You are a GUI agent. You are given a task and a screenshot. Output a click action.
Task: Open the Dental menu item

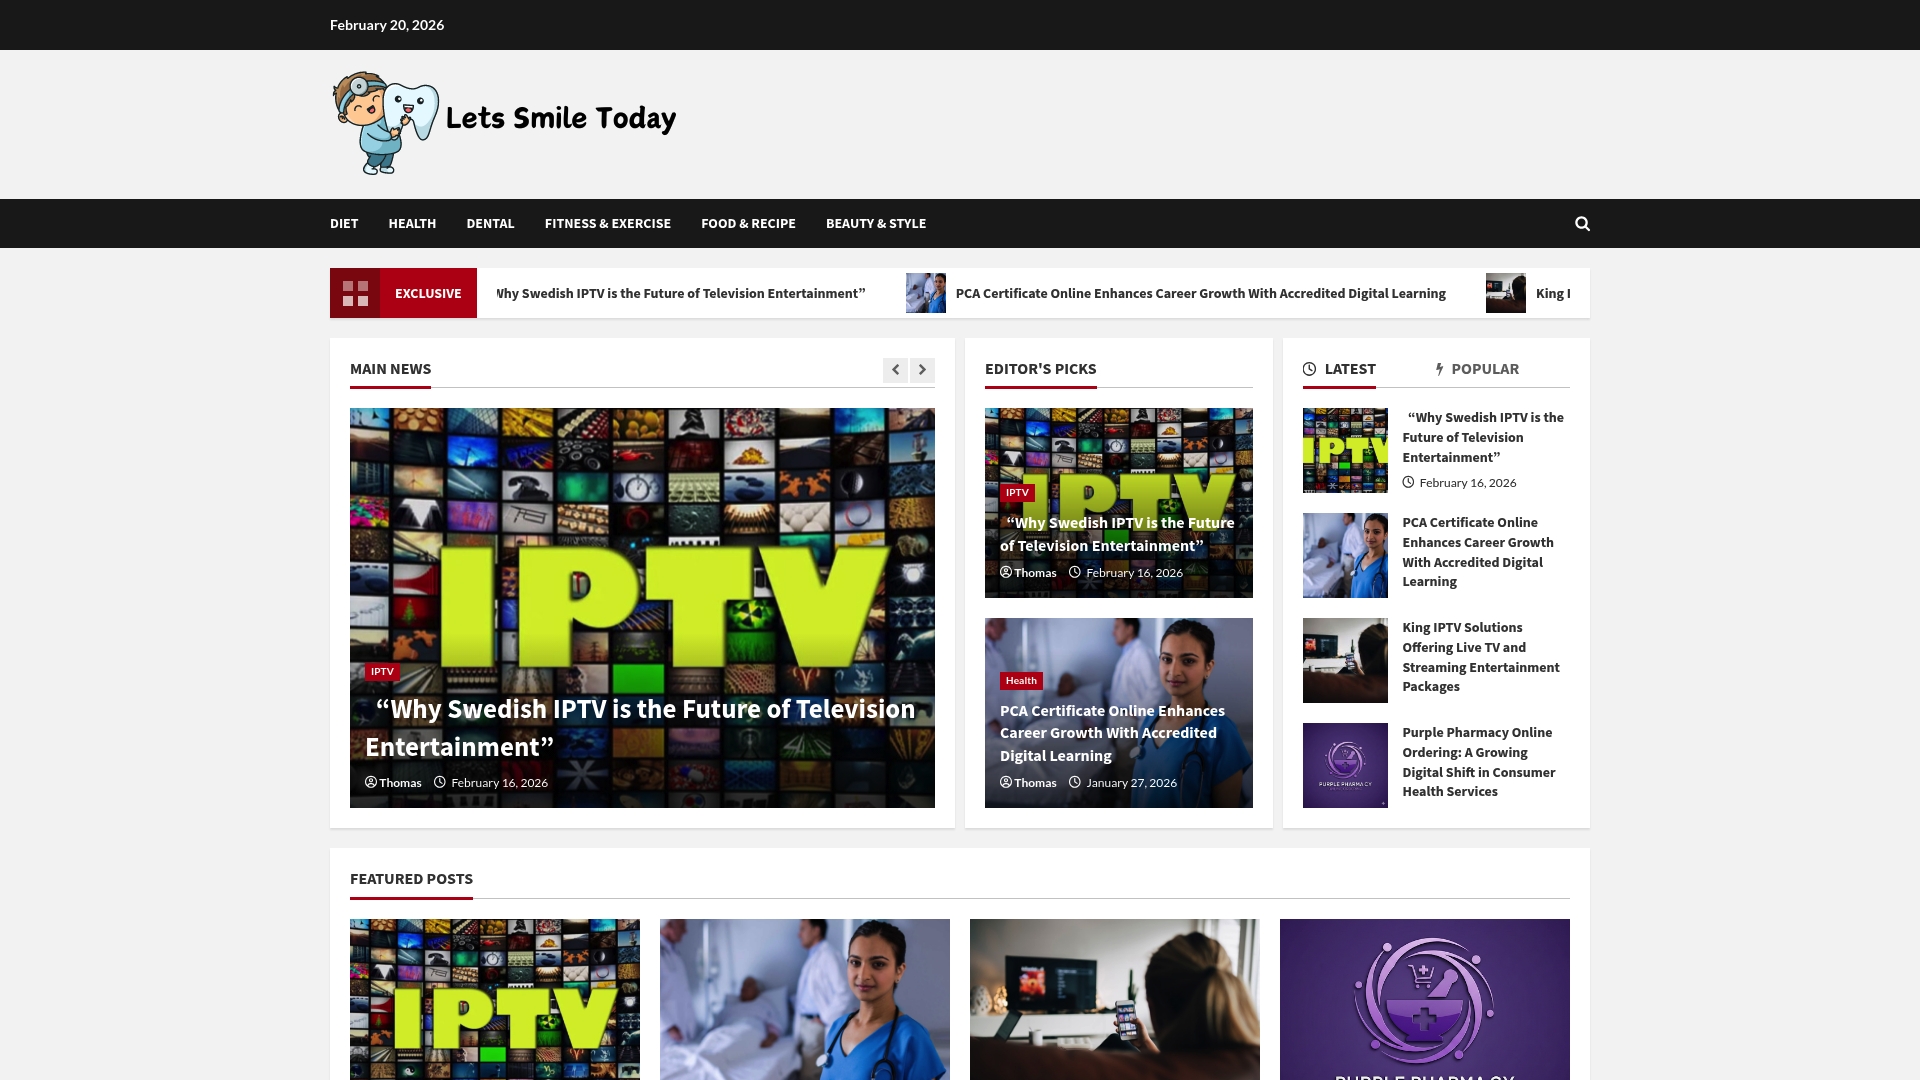(x=490, y=224)
